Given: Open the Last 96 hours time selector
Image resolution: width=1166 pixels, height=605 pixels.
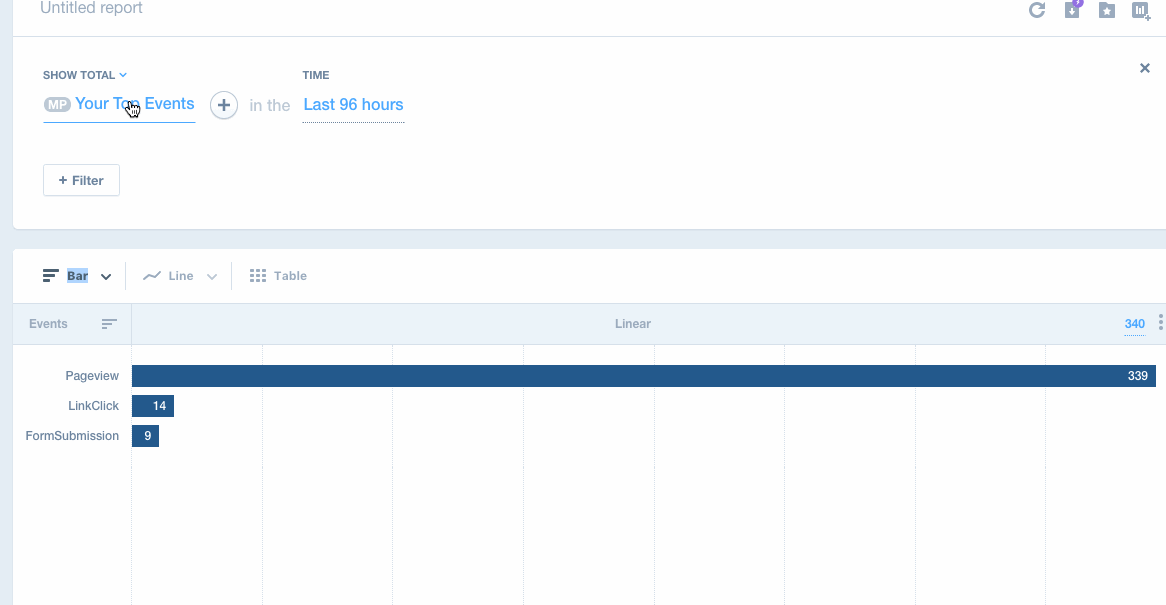Looking at the screenshot, I should 353,105.
